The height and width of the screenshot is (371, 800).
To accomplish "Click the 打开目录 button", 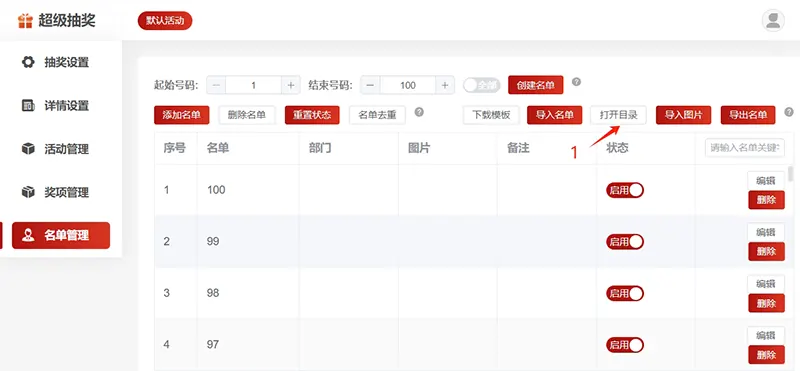I will (x=618, y=115).
